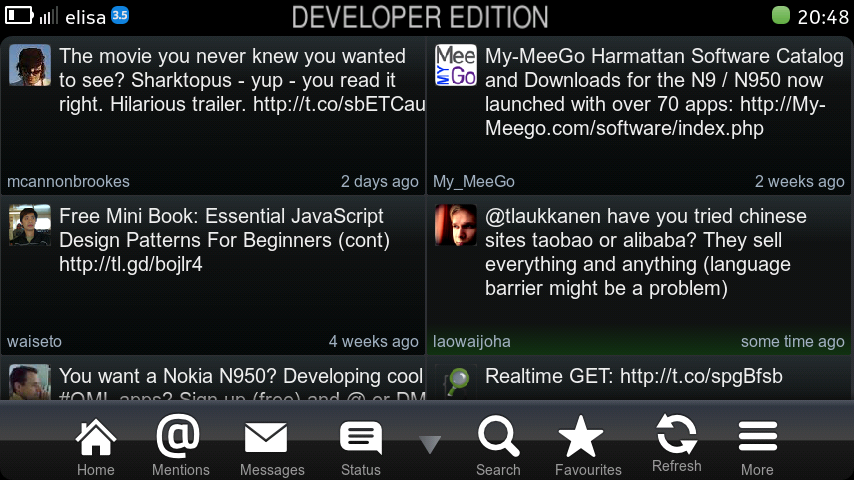Open Mentions with the @ icon

(178, 435)
